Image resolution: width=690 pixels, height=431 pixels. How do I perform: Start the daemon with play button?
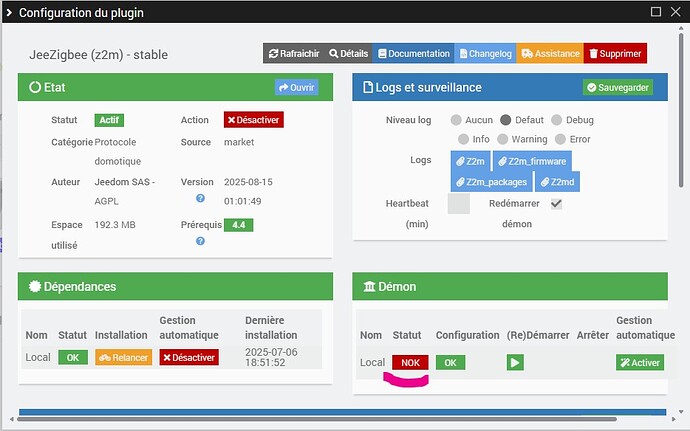click(515, 363)
